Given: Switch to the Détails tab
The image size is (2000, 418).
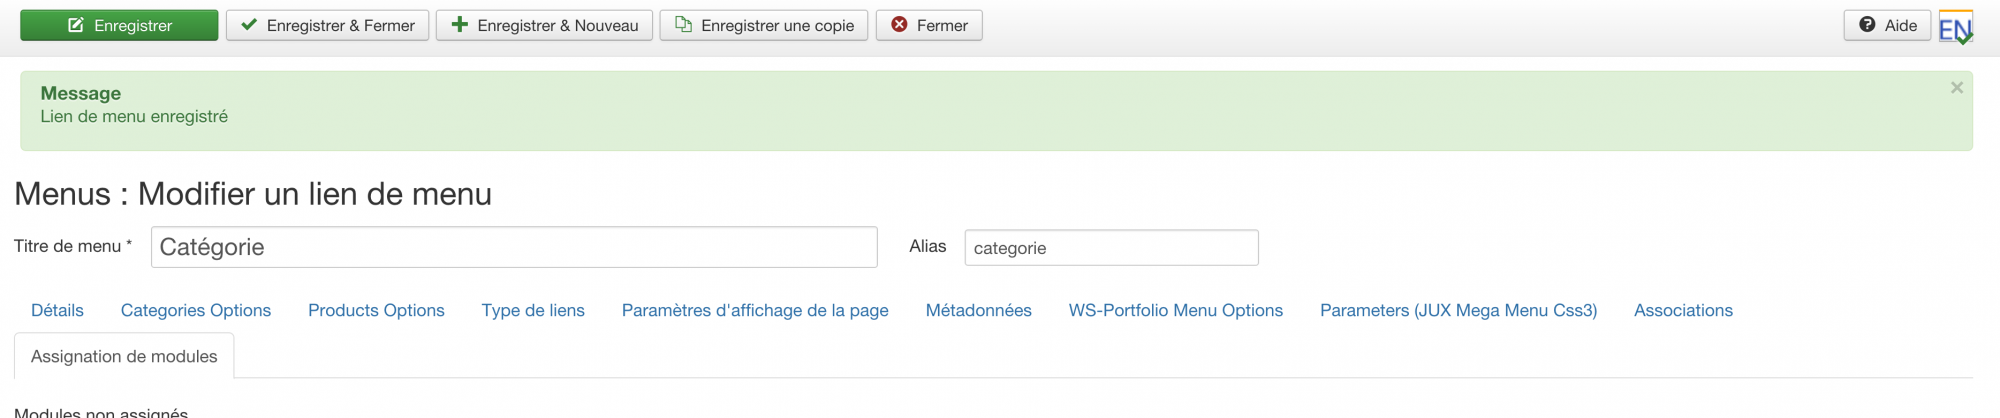Looking at the screenshot, I should point(57,310).
